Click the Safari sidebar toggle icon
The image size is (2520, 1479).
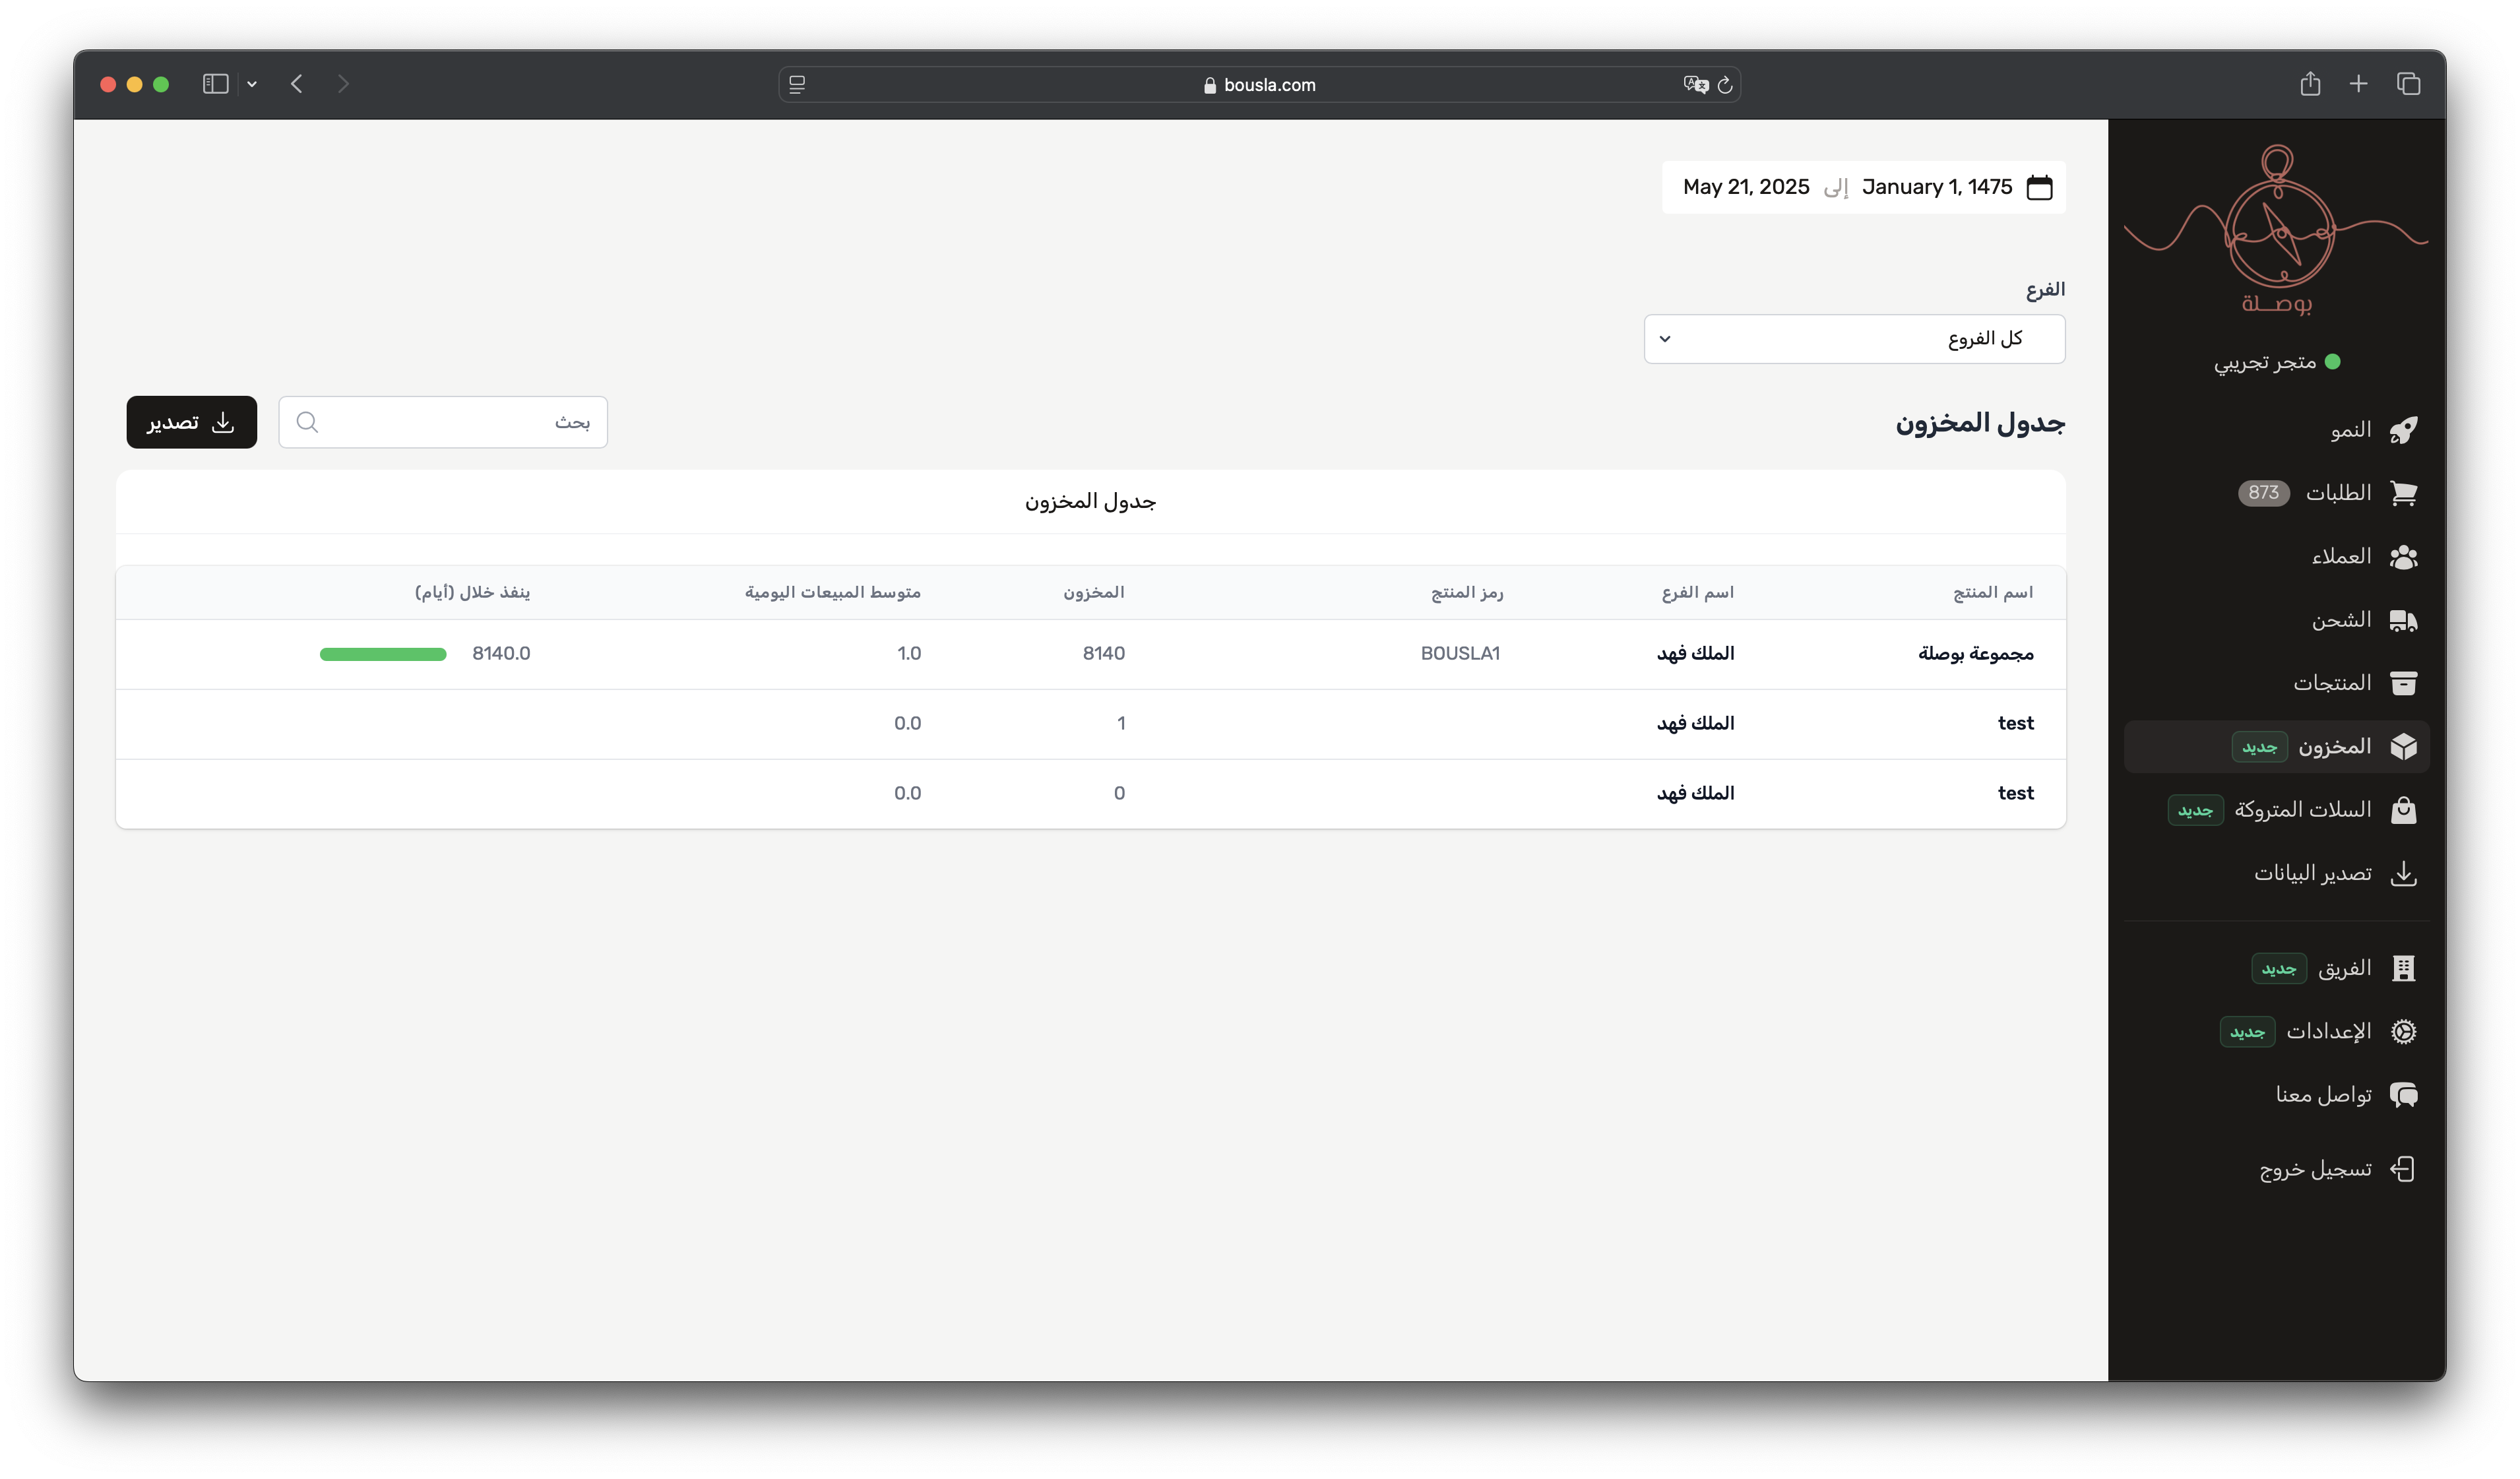click(215, 84)
